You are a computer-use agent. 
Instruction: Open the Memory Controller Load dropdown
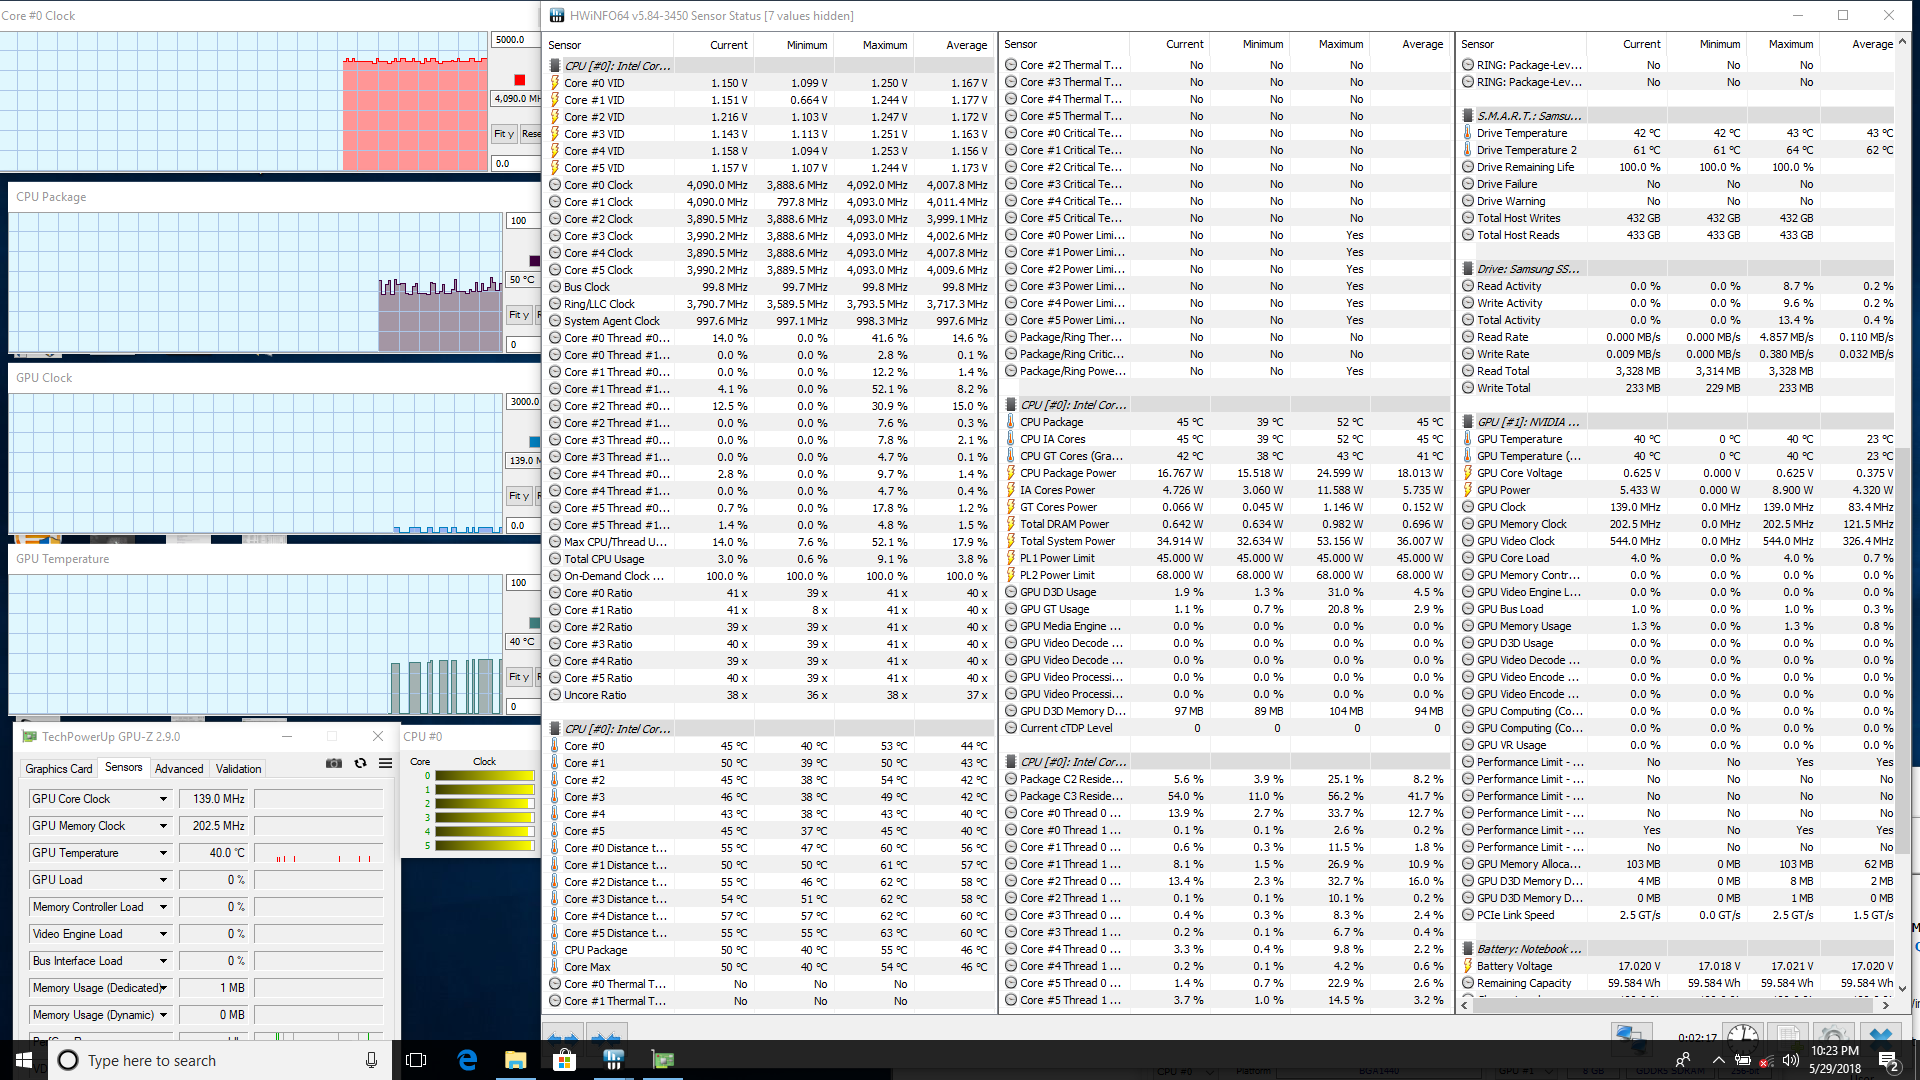pos(163,907)
